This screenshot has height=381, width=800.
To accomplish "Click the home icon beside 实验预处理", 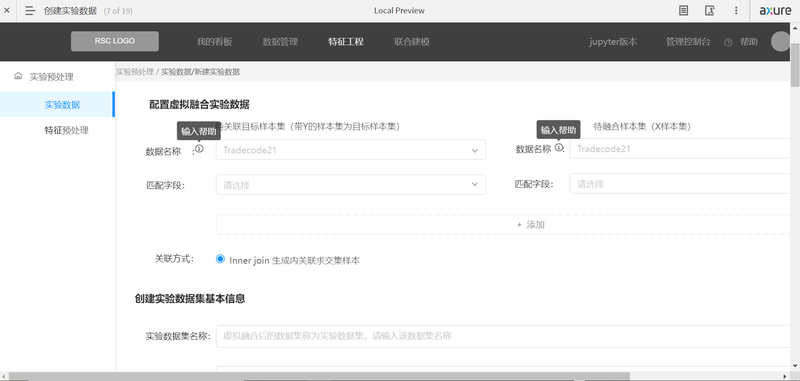I will (x=18, y=76).
